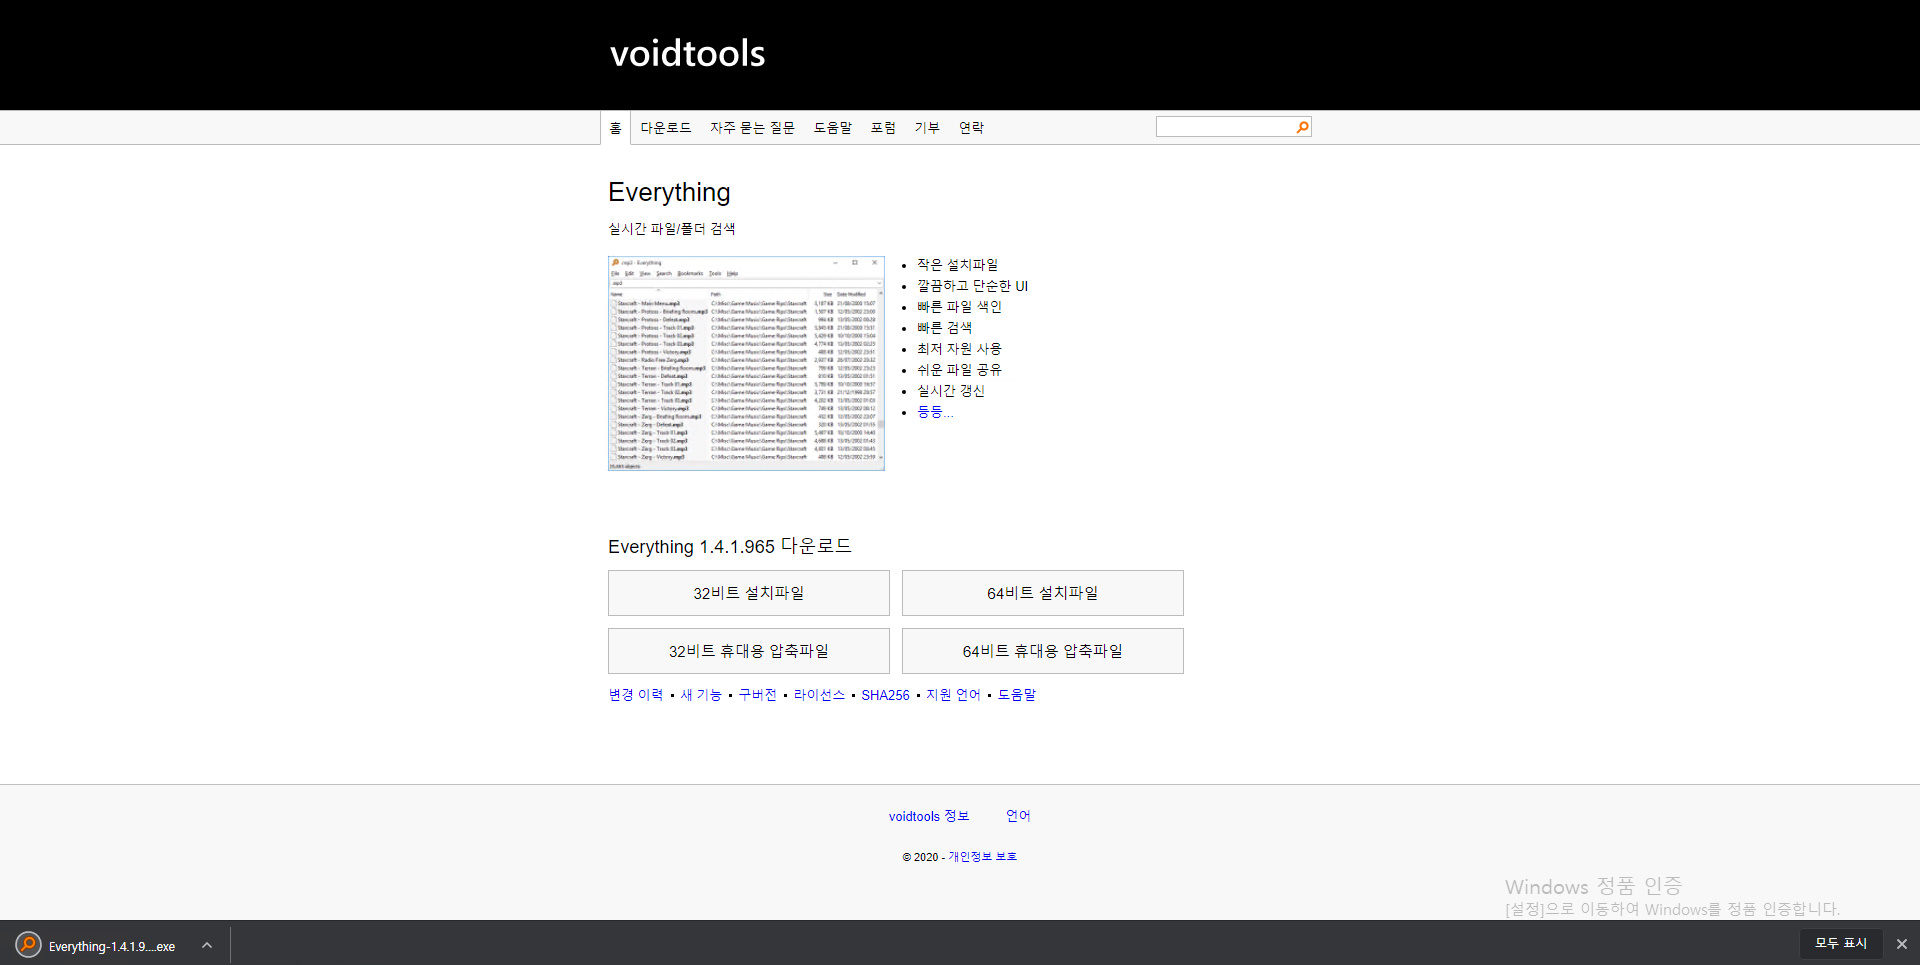Click the 쉬운 파일 공유 list item

click(x=959, y=370)
